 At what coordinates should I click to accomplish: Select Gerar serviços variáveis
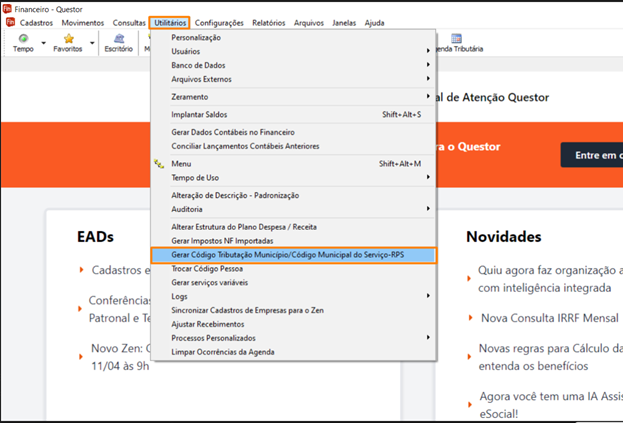[x=293, y=282]
